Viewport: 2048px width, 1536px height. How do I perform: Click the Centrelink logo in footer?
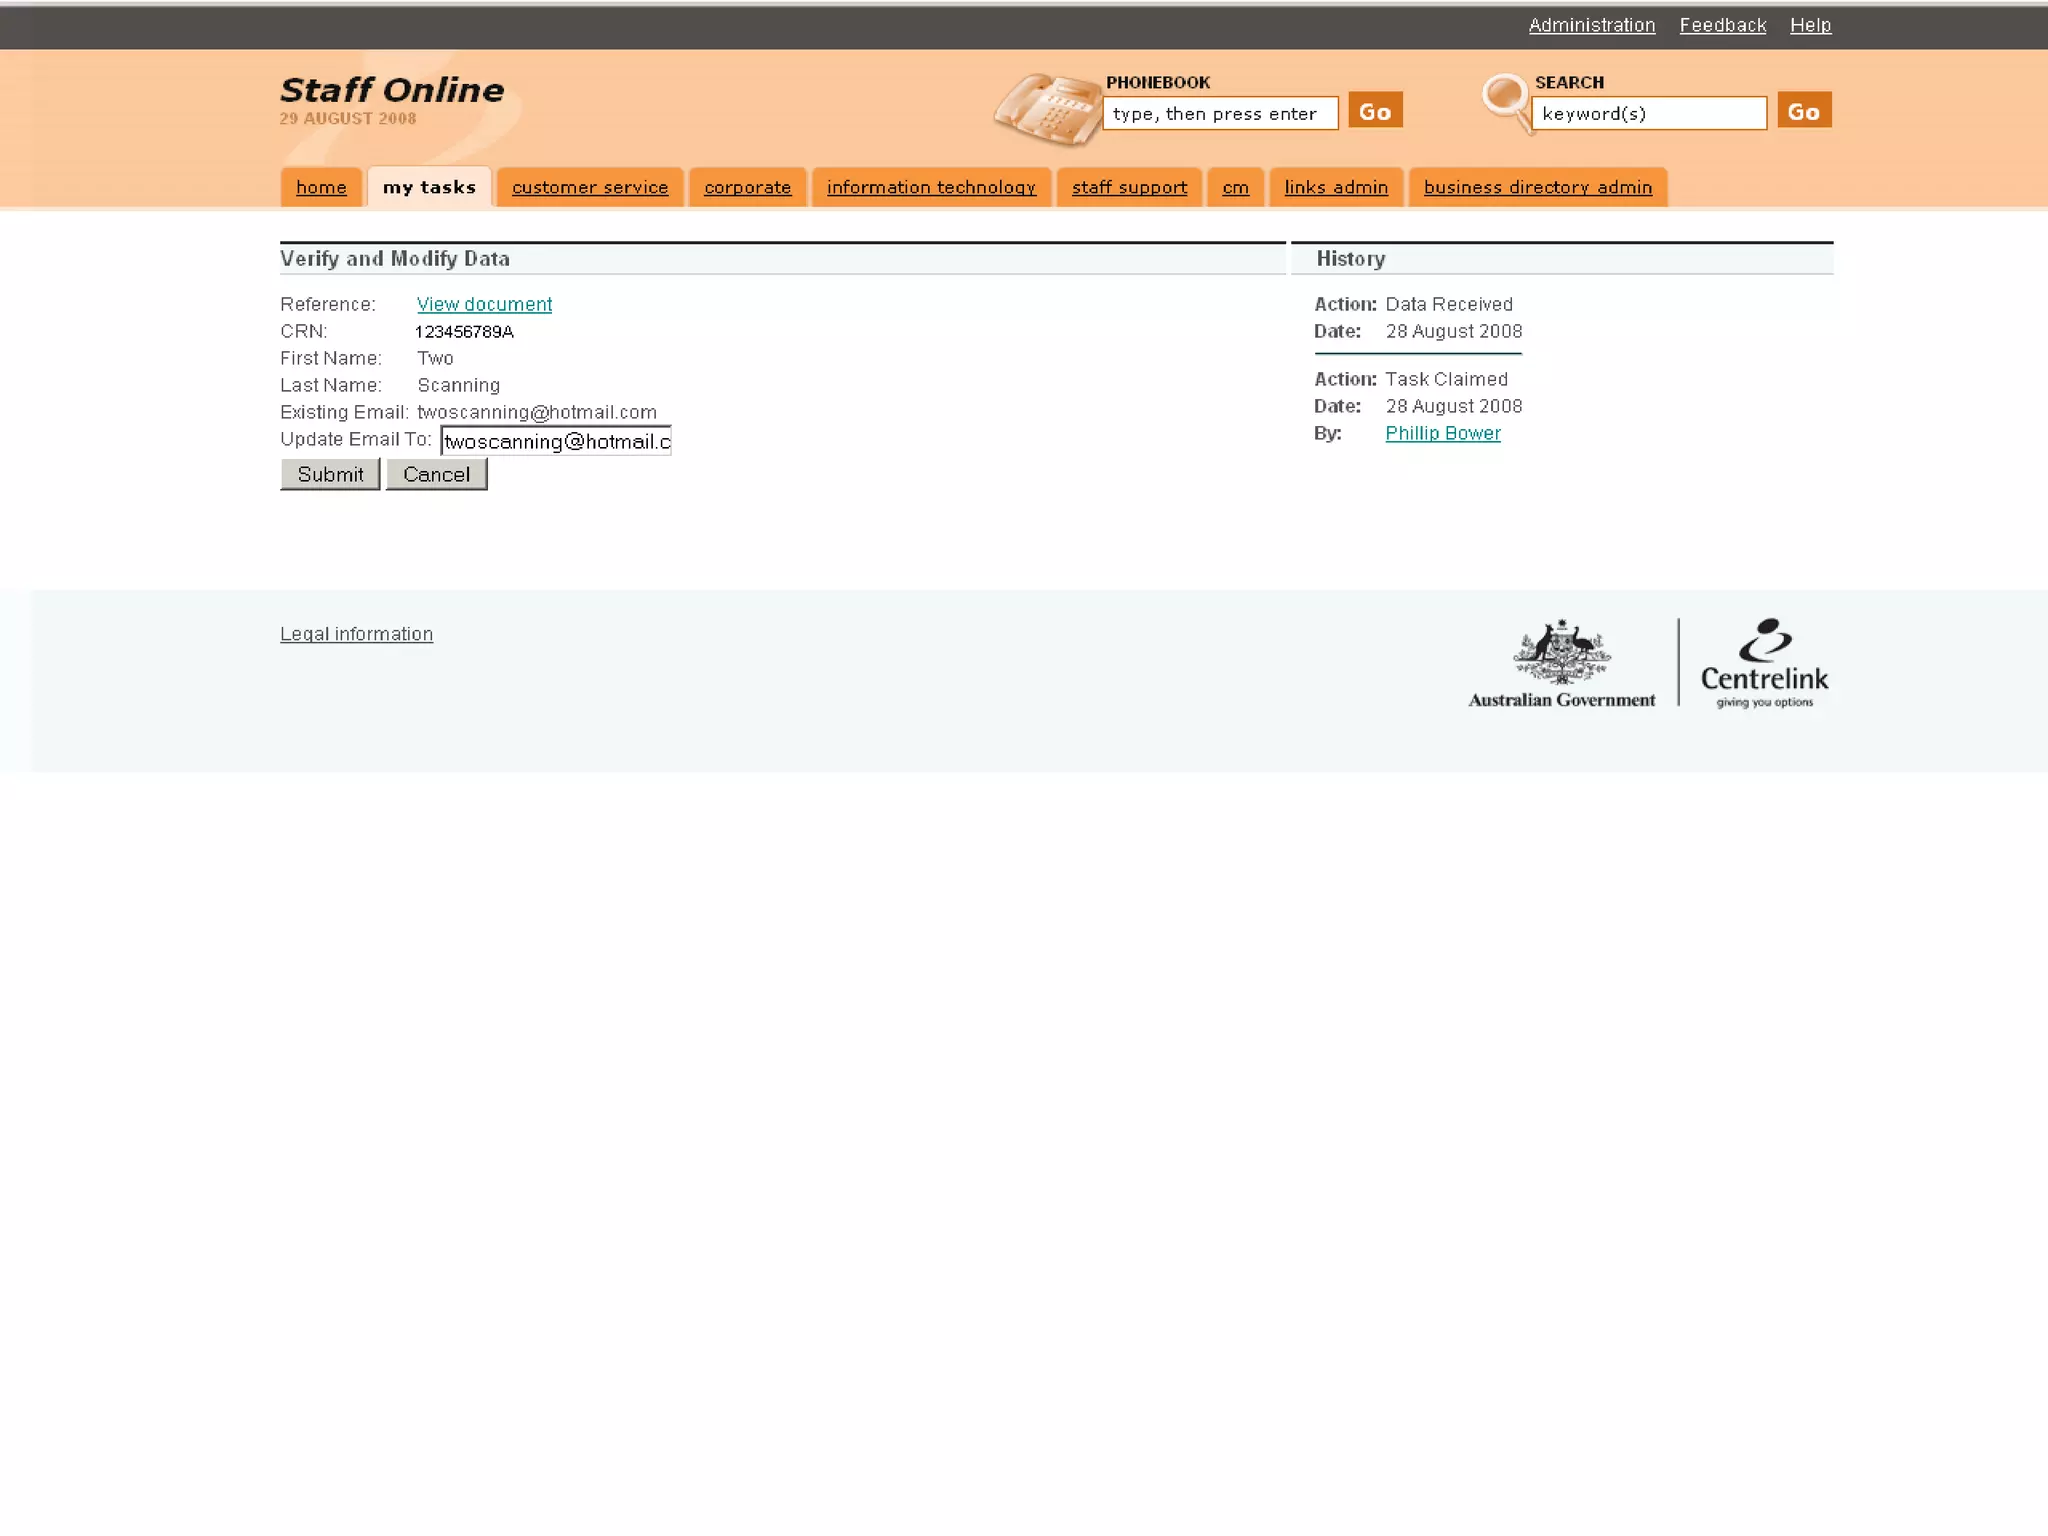(x=1764, y=663)
